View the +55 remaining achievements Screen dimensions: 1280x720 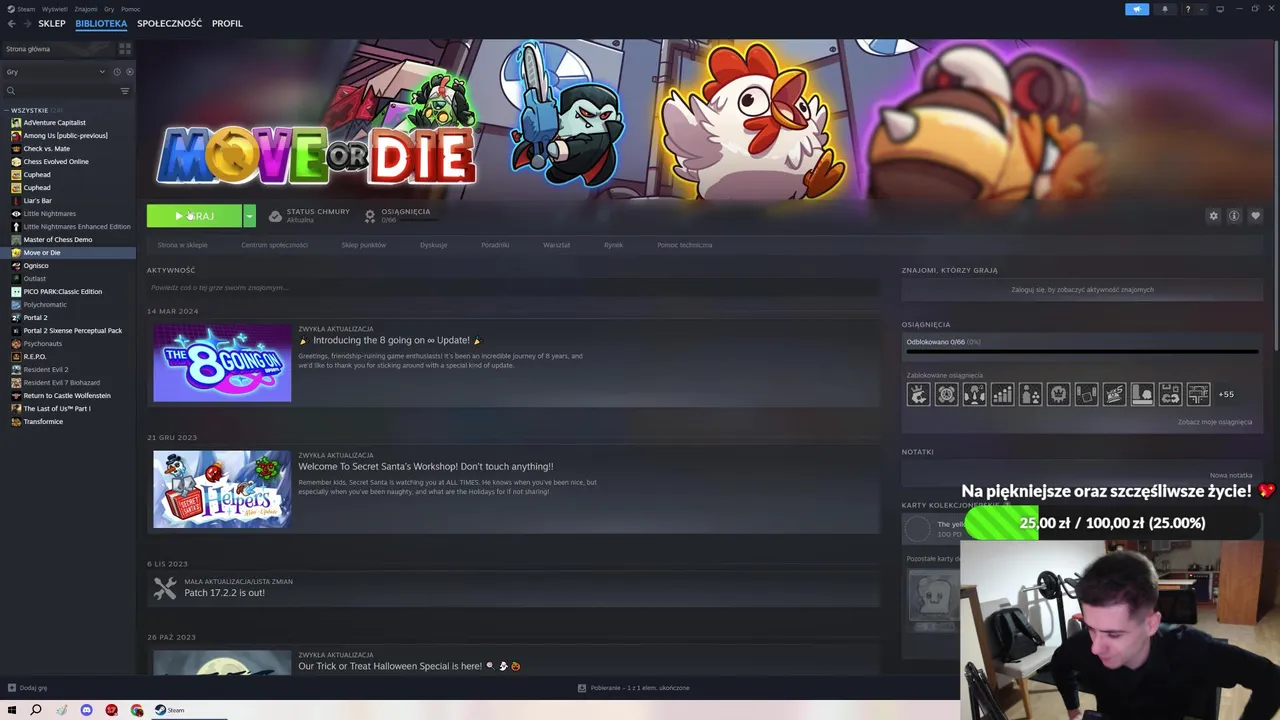(1225, 394)
